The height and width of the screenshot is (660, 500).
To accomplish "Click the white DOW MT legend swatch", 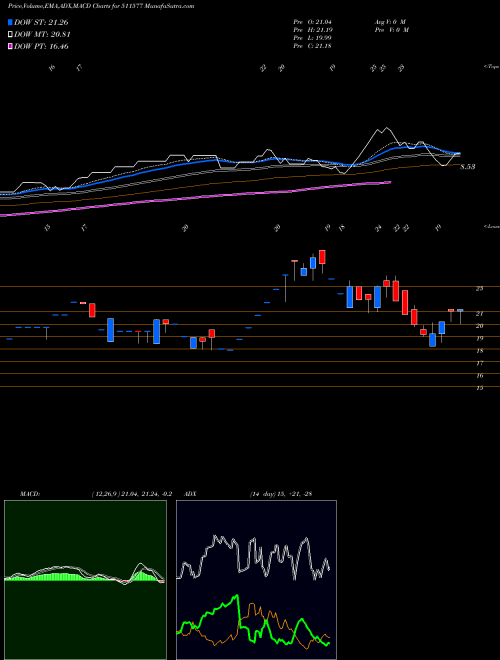I will tap(10, 35).
